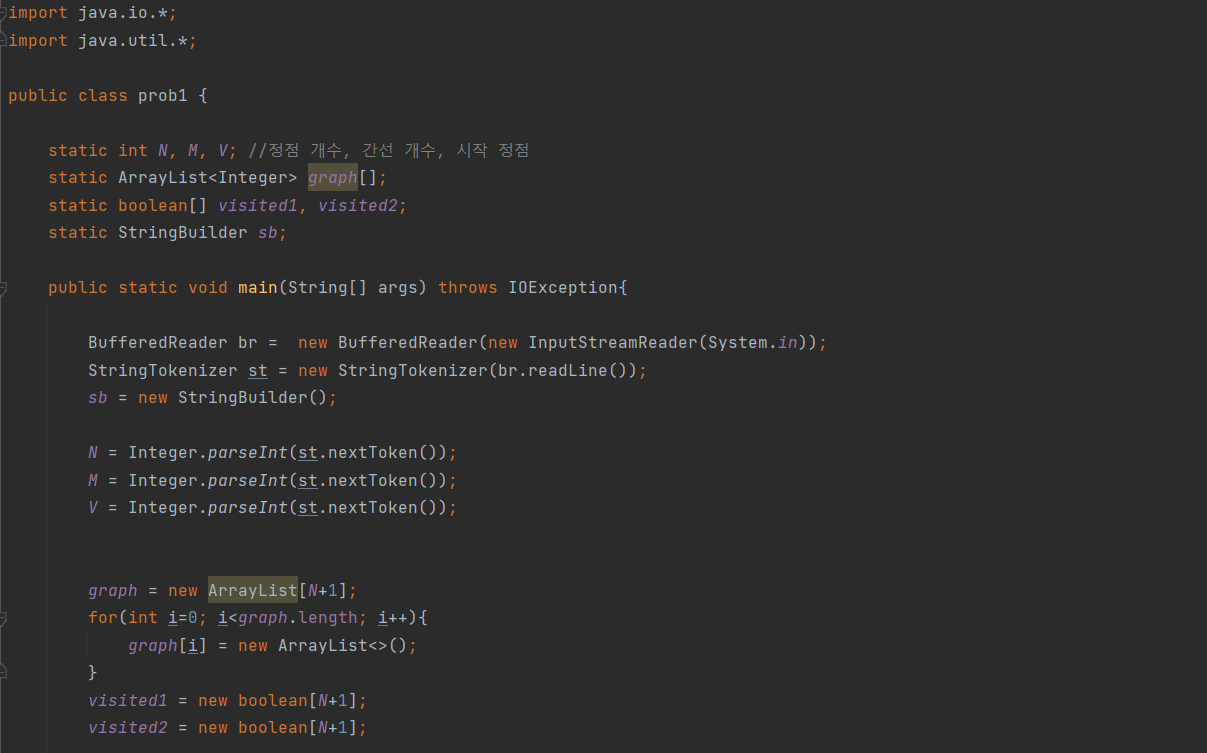This screenshot has width=1207, height=753.
Task: Click 'N' at start of 'N = Integer.parseInt' line
Action: (93, 453)
